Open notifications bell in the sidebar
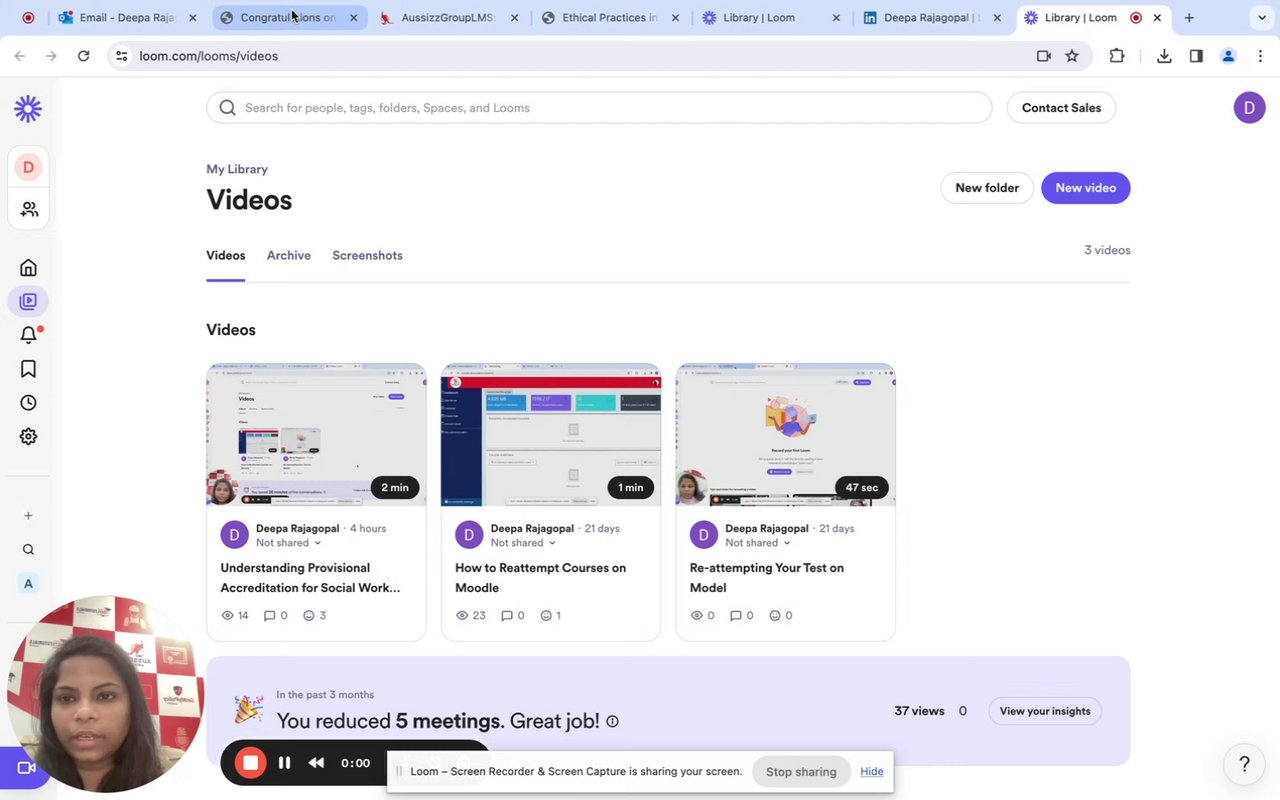The image size is (1280, 800). [28, 335]
